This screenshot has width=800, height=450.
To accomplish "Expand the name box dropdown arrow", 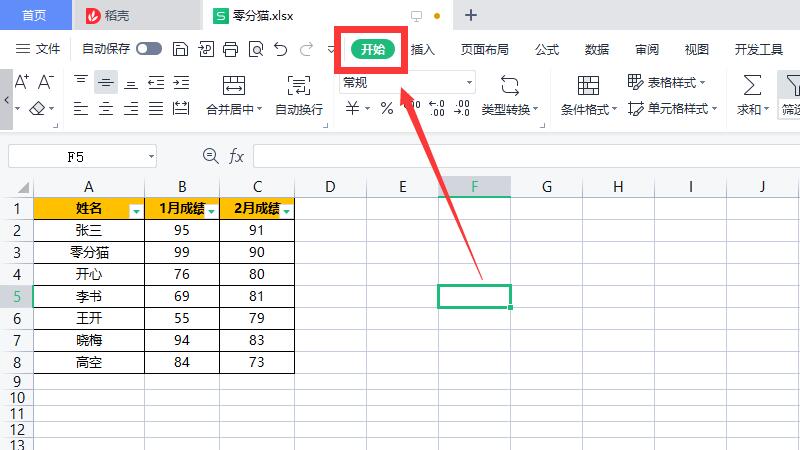I will pos(150,156).
